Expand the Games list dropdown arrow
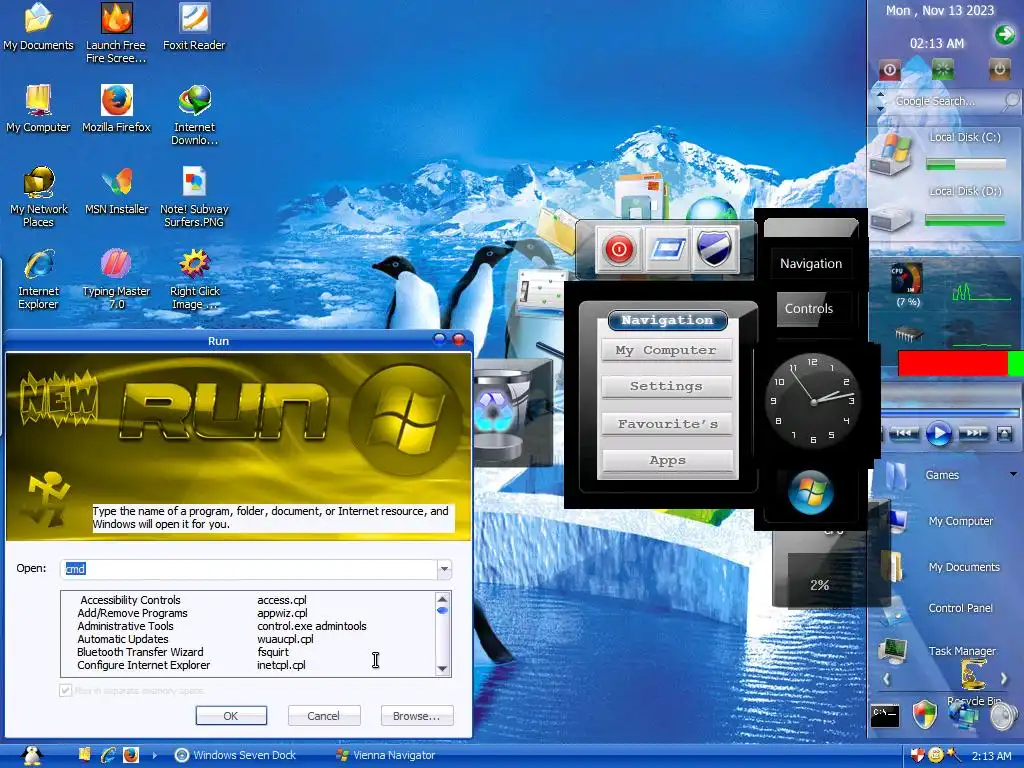 tap(1014, 474)
